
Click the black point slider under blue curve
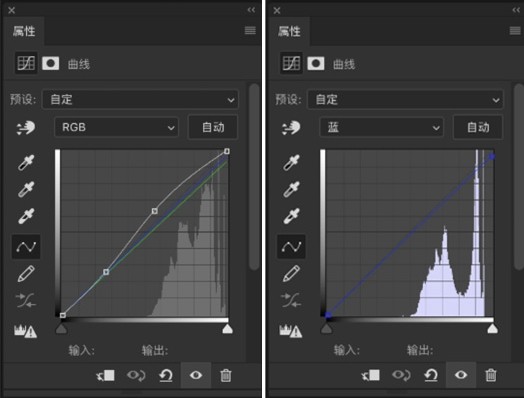(326, 329)
